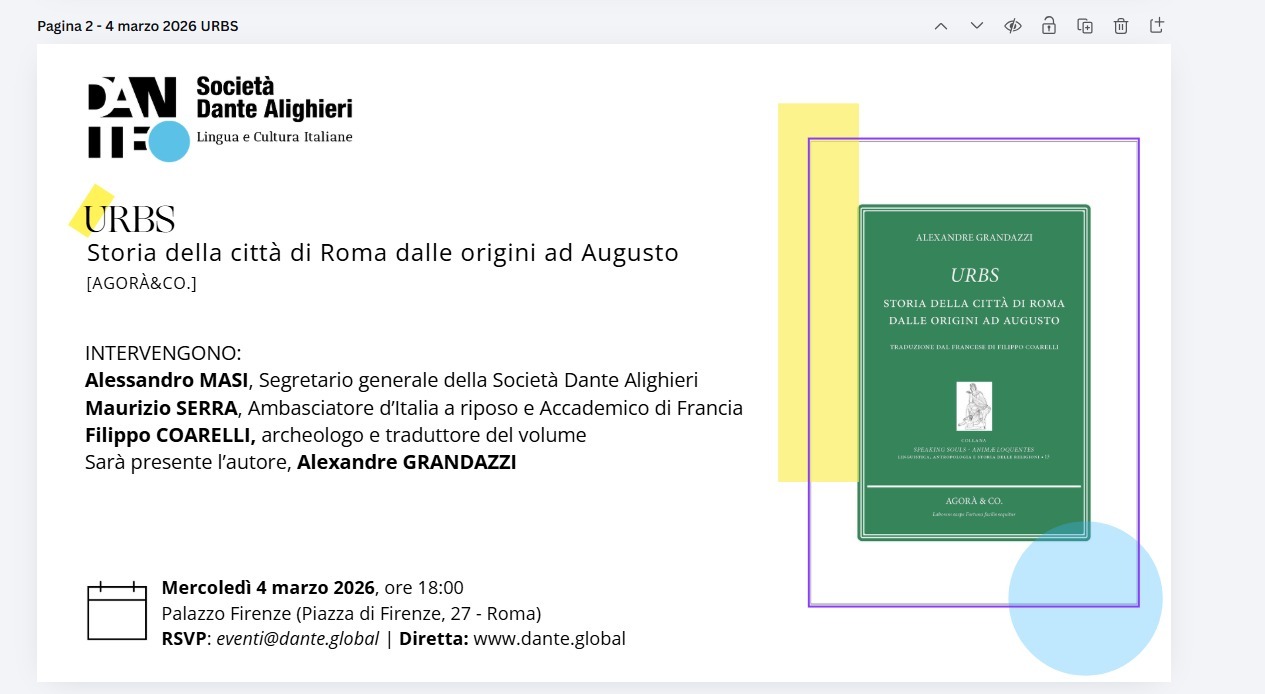Click the URBS heading text
1265x694 pixels.
point(130,219)
